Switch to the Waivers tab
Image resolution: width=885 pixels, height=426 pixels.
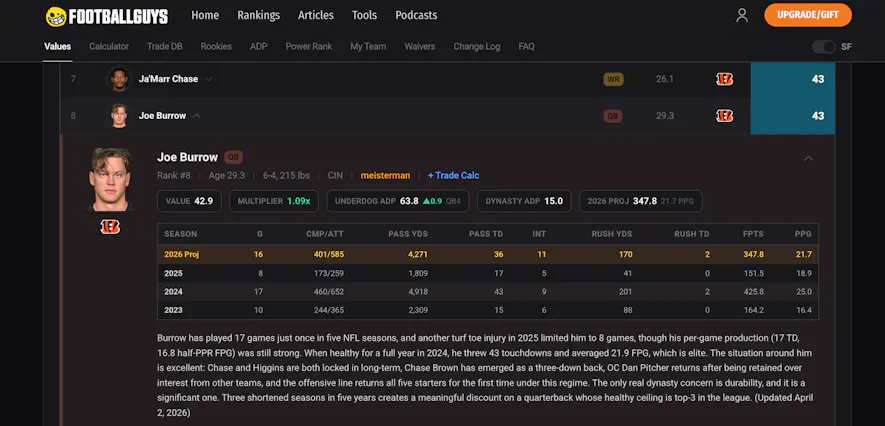coord(419,46)
